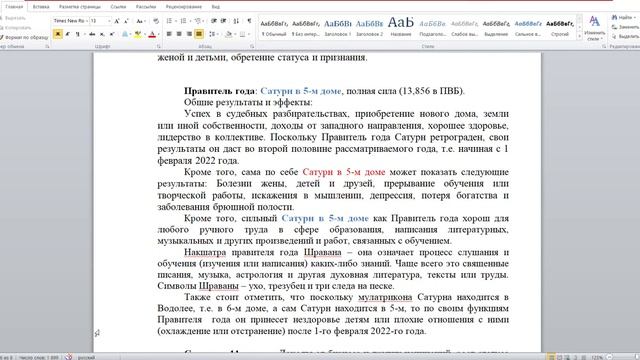Click Заменить (Replace) button
This screenshot has width=640, height=360.
click(625, 27)
